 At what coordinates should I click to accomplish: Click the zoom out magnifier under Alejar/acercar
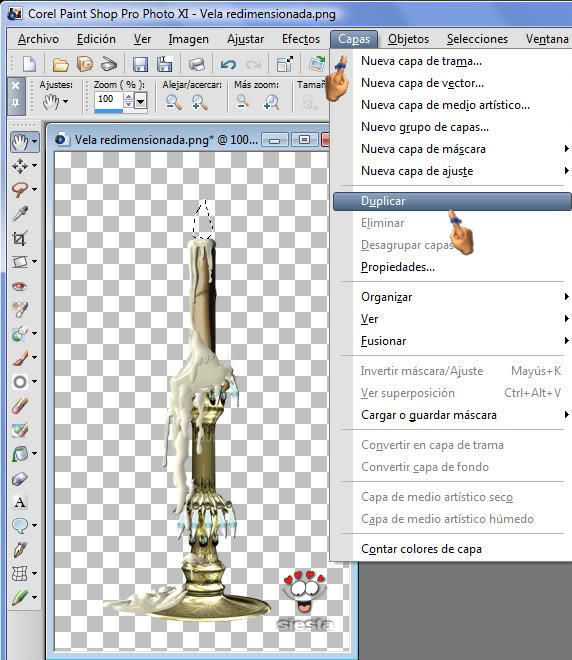(173, 102)
